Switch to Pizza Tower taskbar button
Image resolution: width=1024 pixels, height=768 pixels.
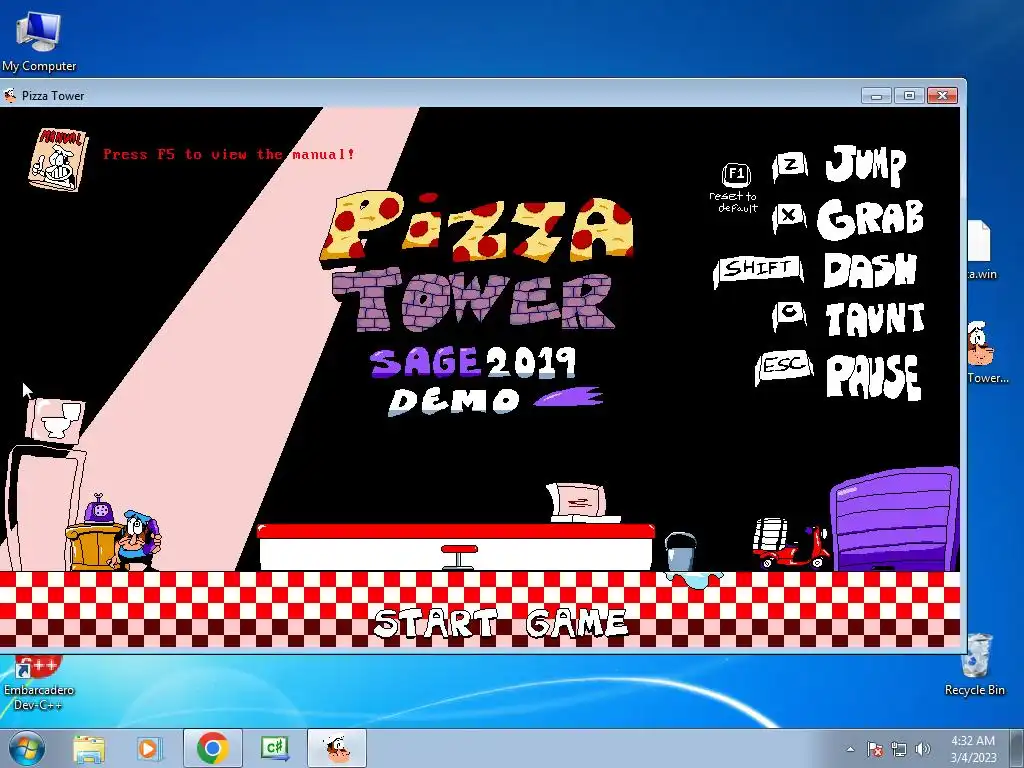[337, 748]
